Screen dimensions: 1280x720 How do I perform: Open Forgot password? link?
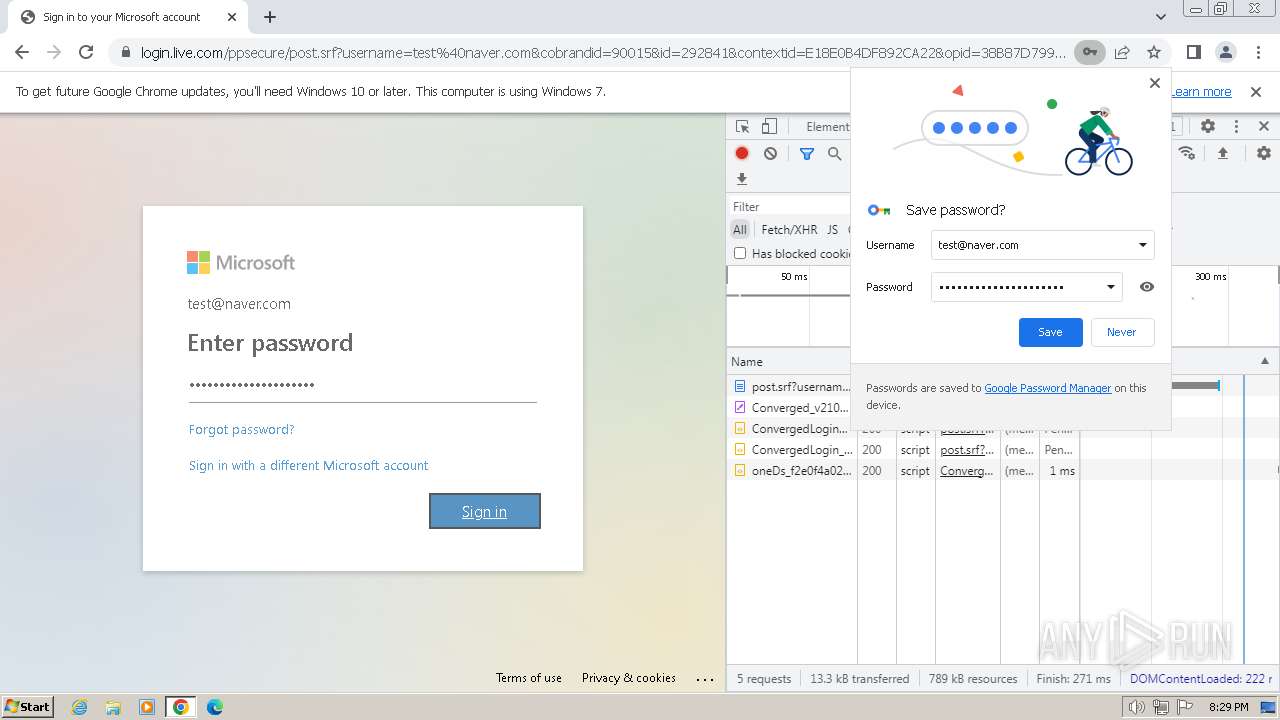(241, 429)
